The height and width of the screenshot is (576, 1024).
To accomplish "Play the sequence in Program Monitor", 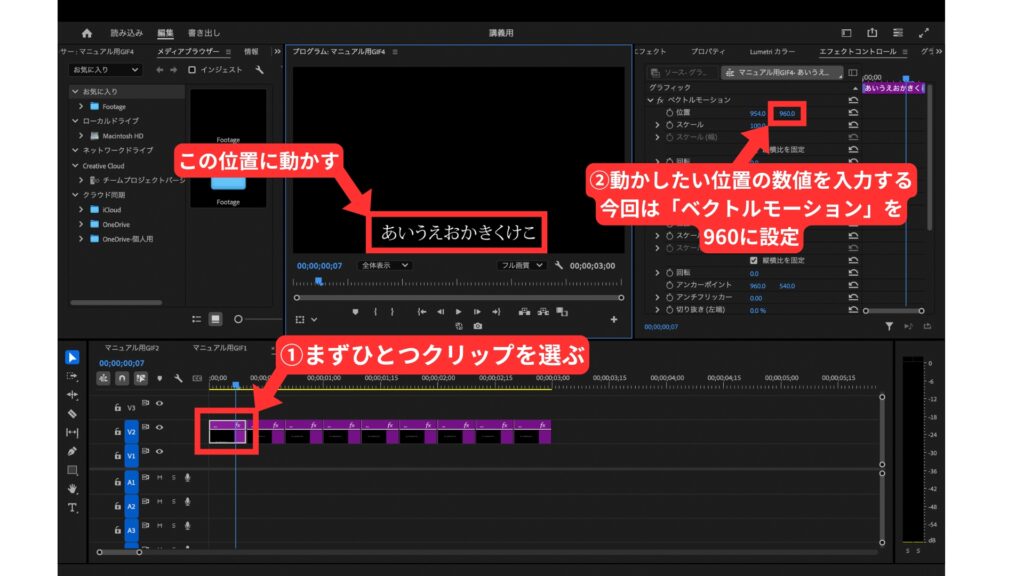I will (458, 312).
